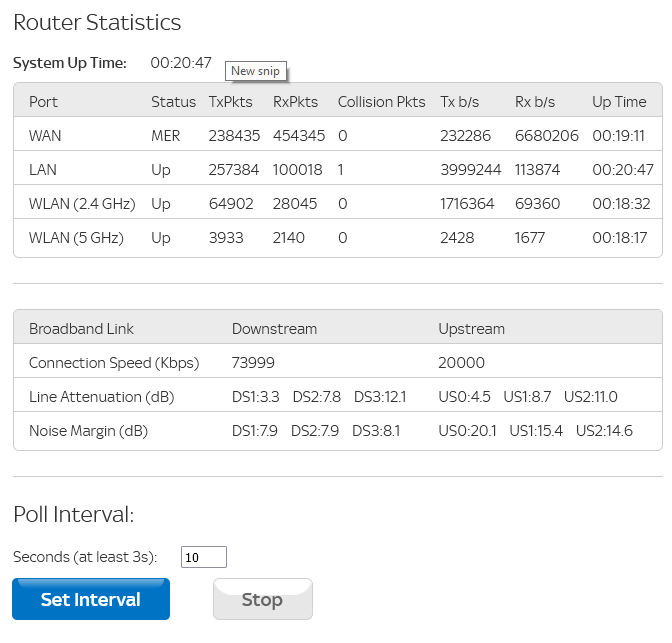
Task: Click the New snip tooltip
Action: 256,71
